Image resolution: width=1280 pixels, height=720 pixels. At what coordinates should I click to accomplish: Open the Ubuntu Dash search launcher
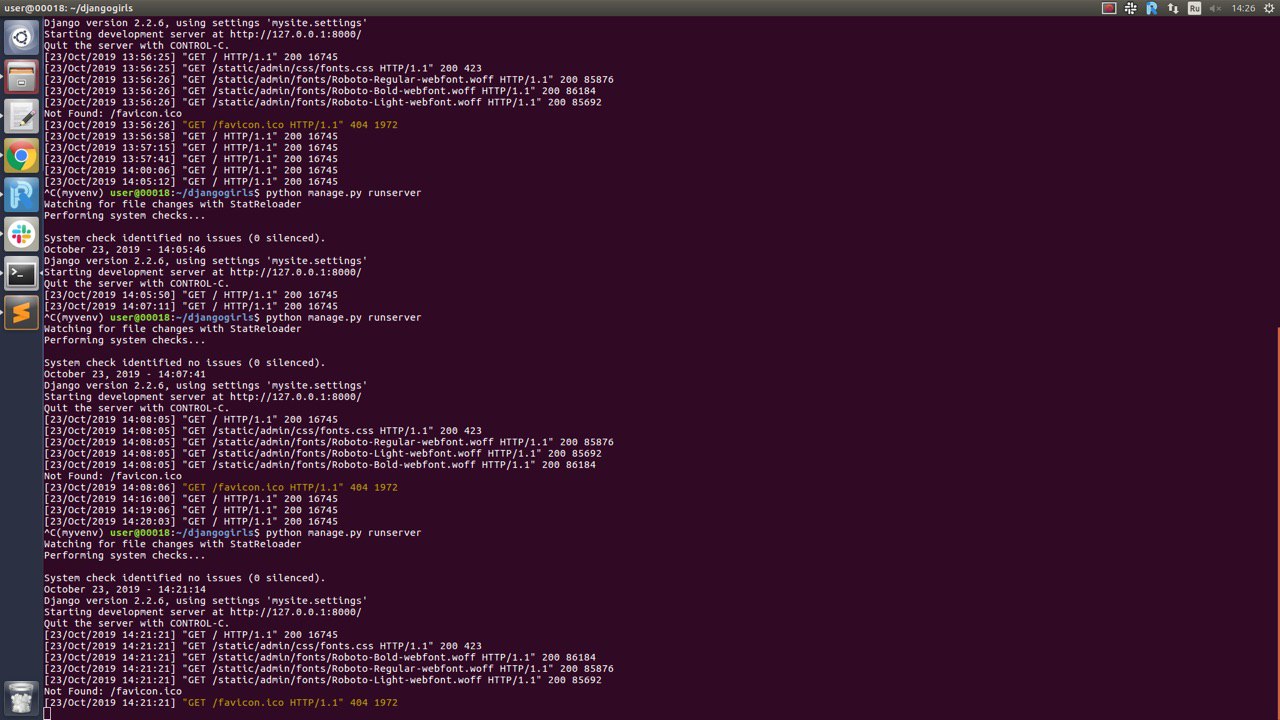click(21, 38)
